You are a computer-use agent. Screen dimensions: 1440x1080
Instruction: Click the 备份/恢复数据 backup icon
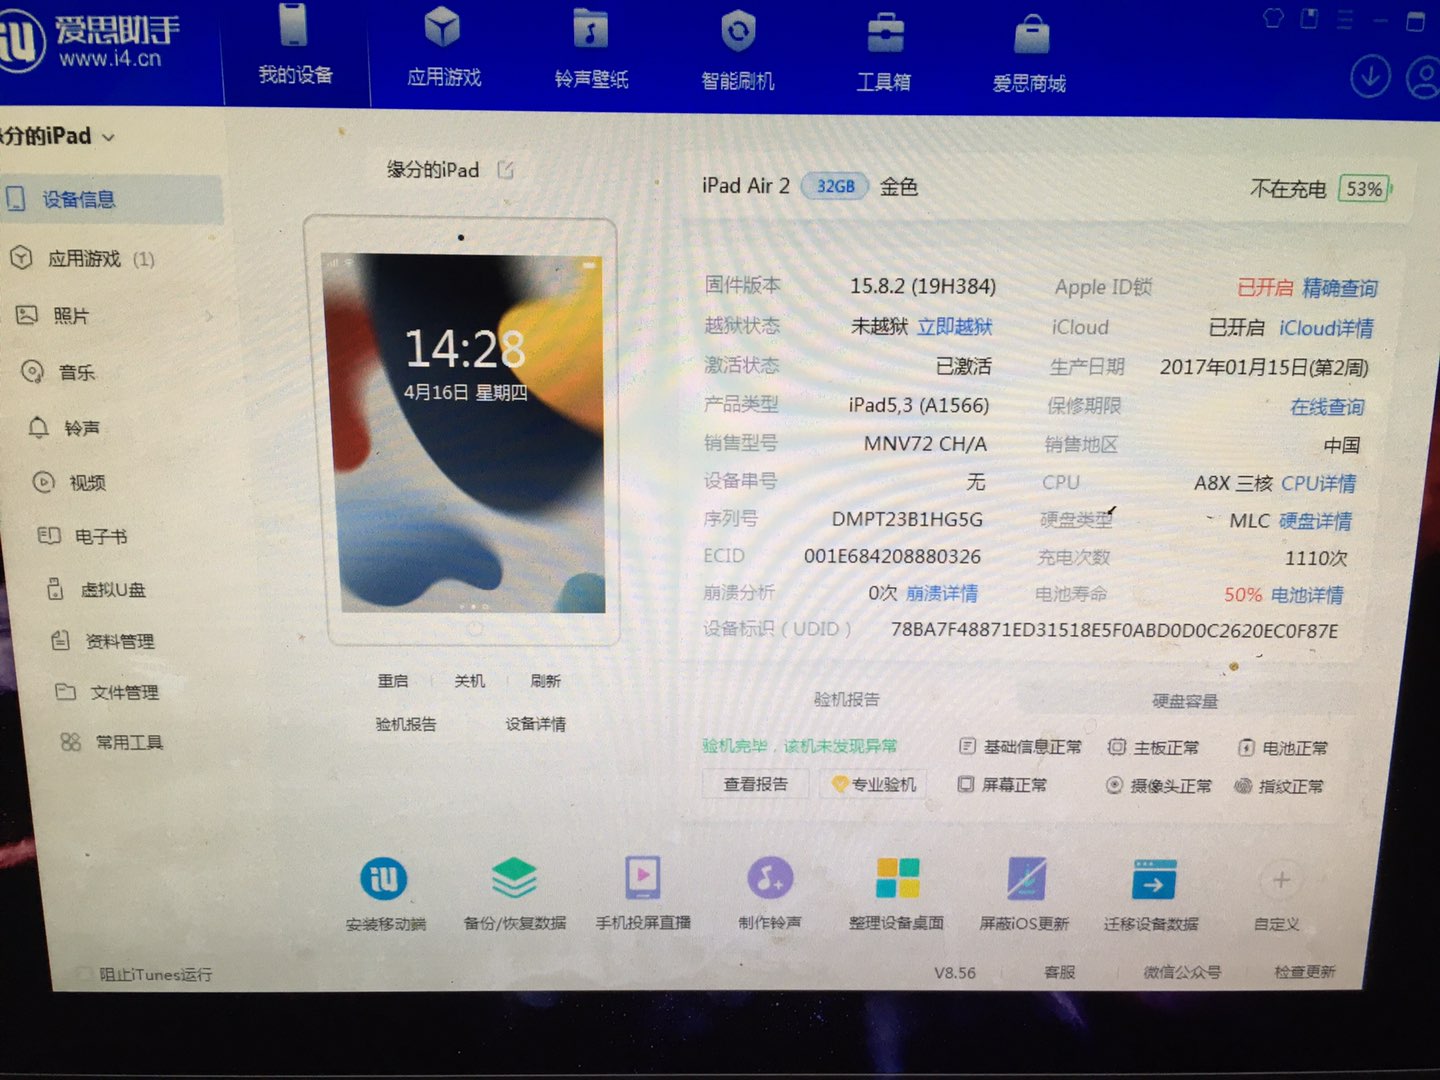click(x=514, y=879)
